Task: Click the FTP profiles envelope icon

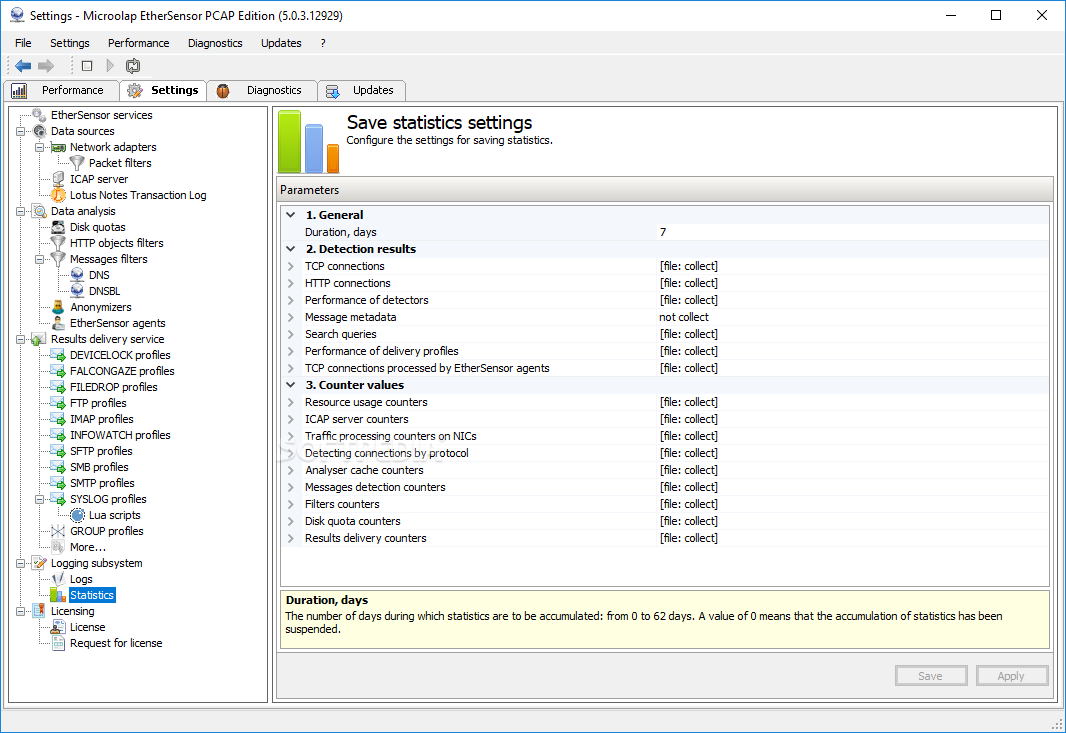Action: pyautogui.click(x=58, y=403)
